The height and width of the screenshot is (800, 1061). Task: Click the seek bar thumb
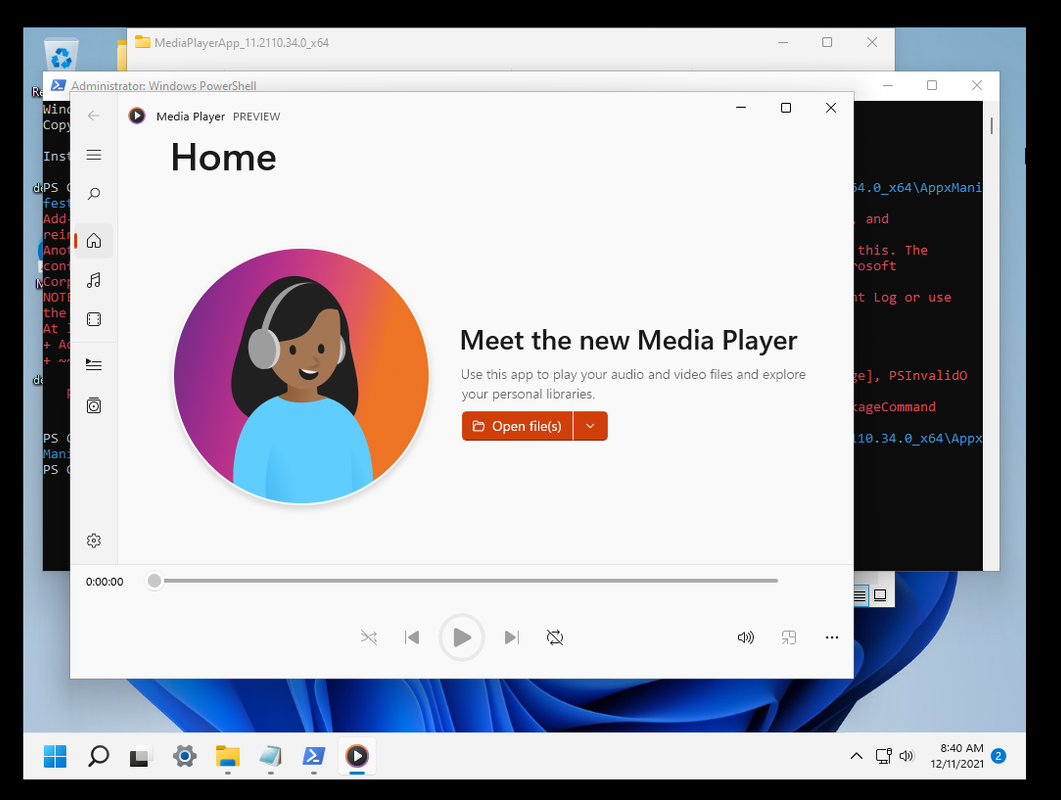[154, 581]
